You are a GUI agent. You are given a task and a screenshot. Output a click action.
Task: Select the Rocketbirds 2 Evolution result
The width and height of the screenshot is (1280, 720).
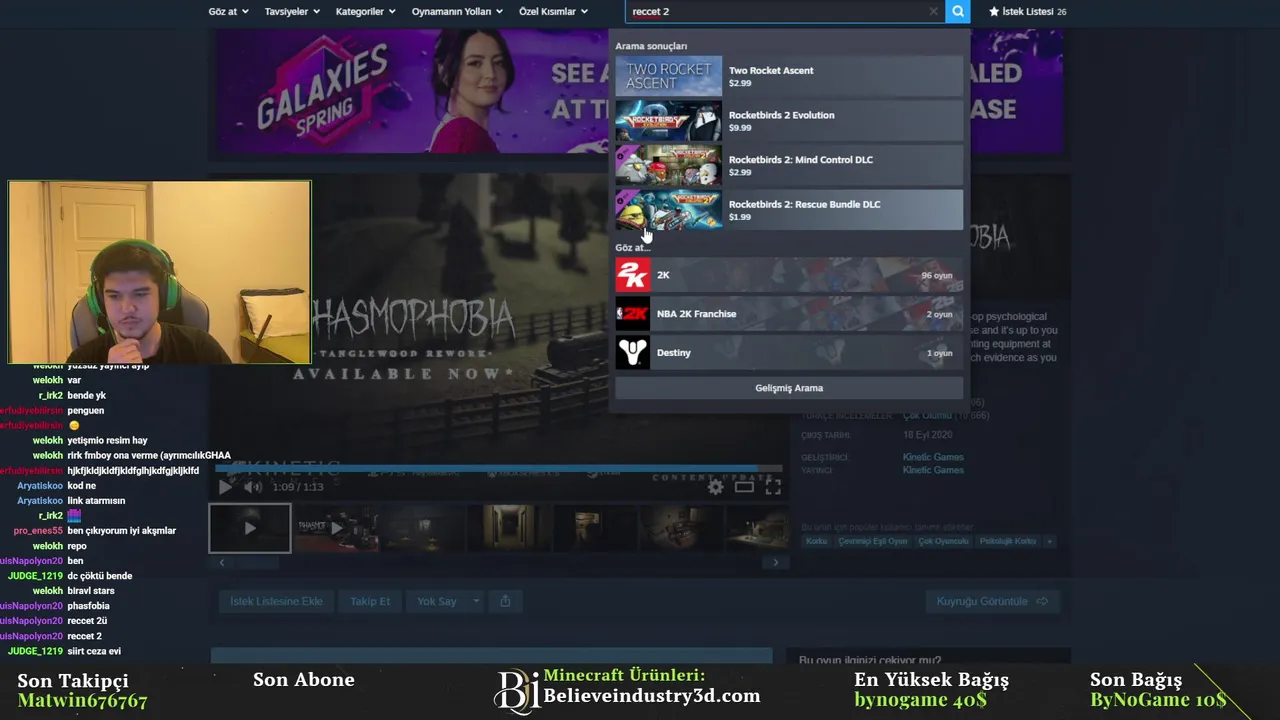pos(789,121)
